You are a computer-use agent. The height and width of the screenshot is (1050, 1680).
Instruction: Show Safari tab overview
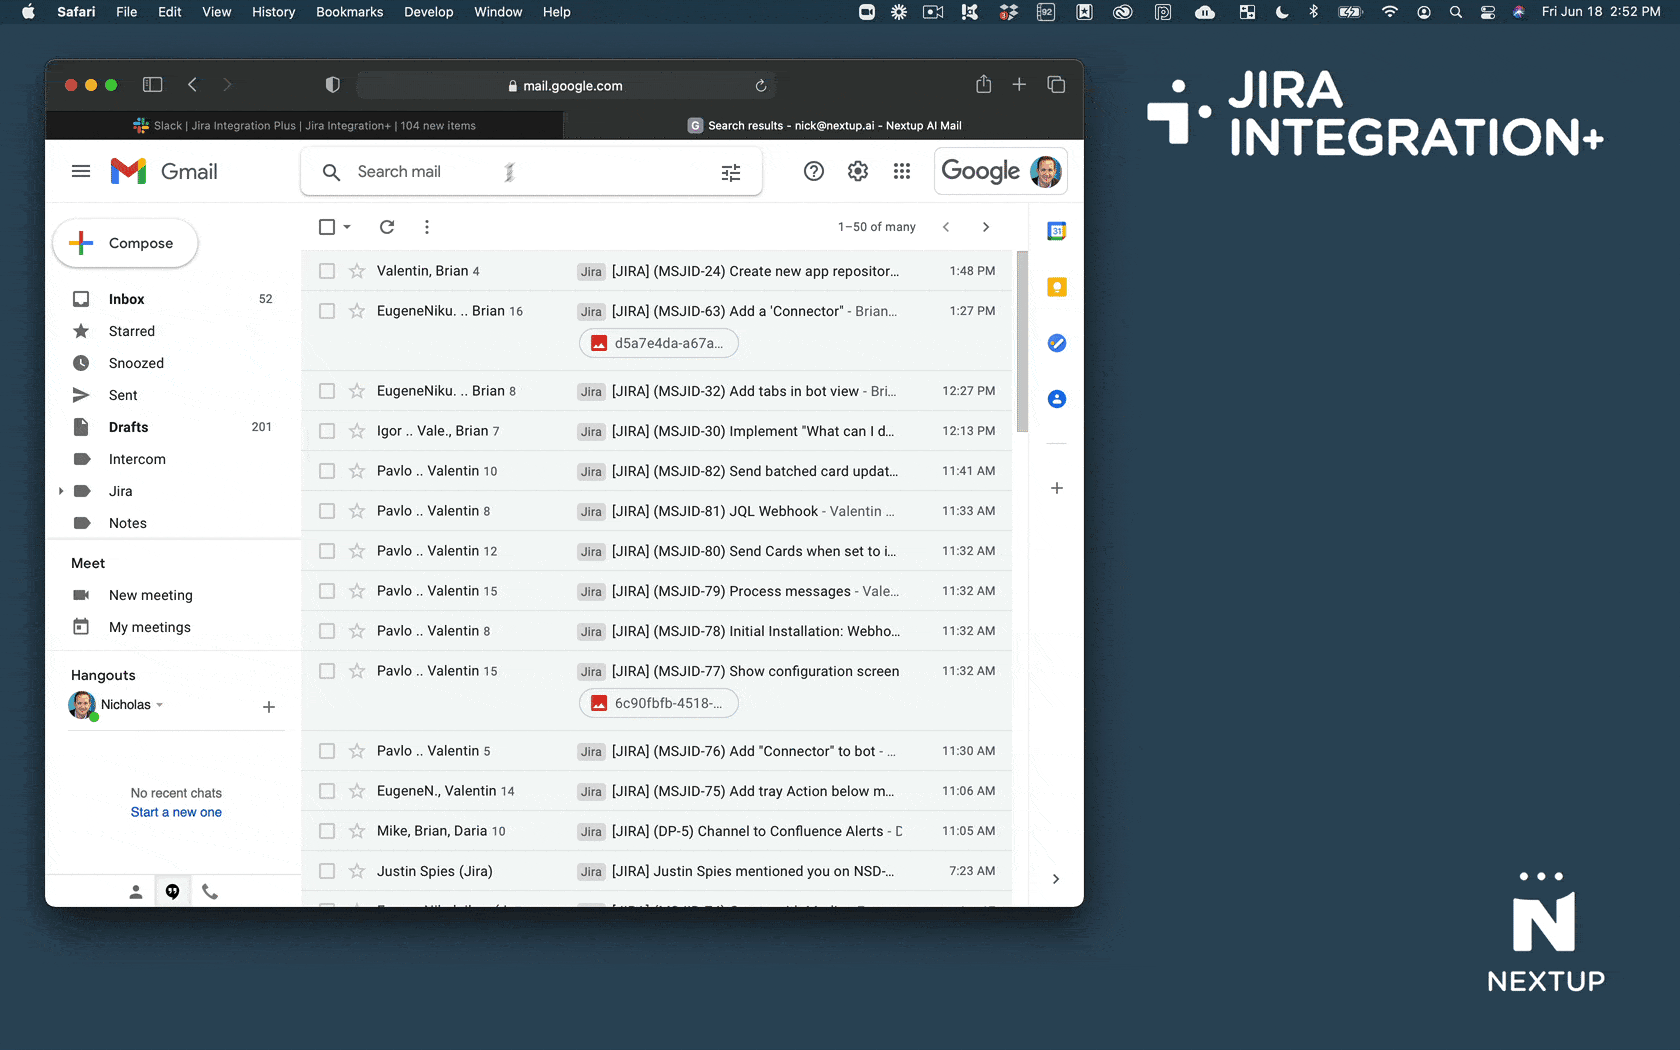1056,85
